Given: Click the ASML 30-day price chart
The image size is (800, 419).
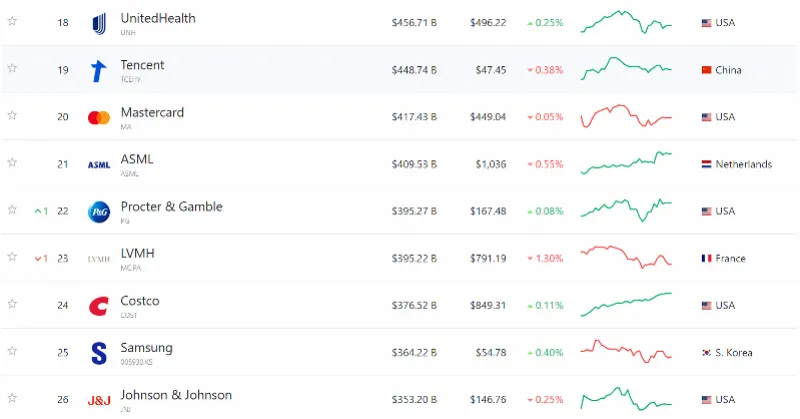Looking at the screenshot, I should (x=627, y=163).
